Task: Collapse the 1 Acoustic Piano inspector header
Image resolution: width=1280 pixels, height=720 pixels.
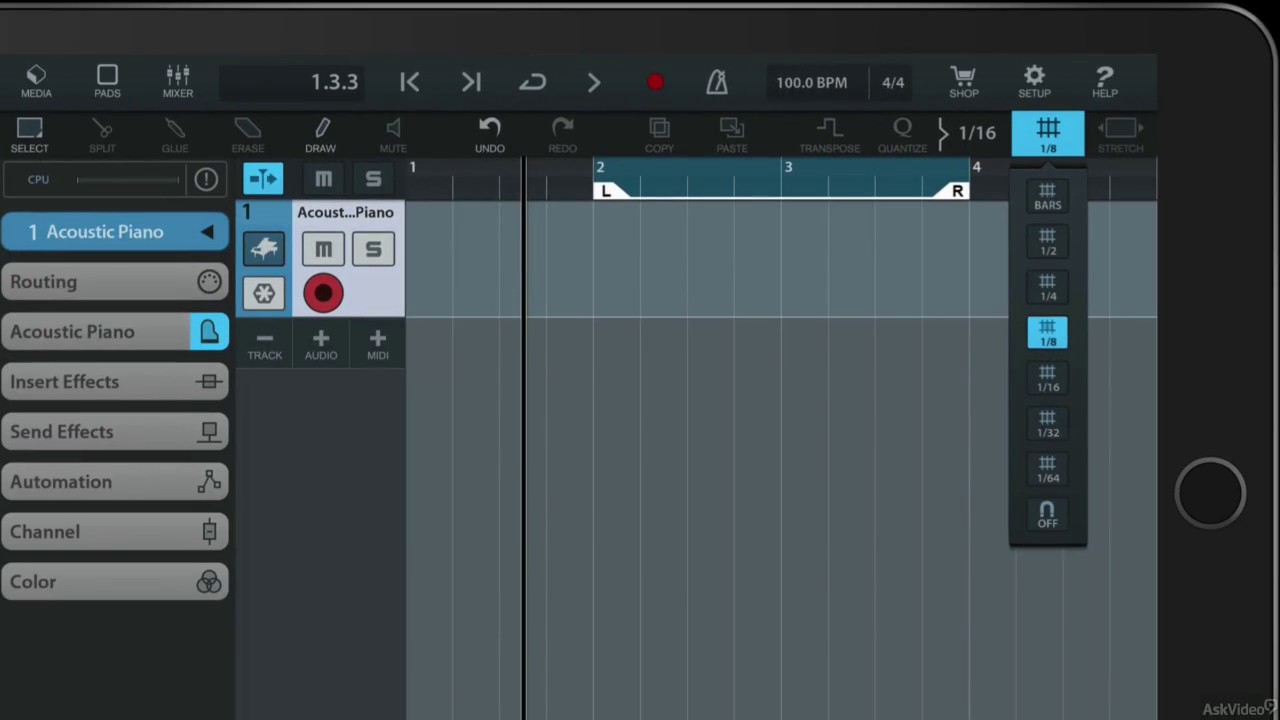Action: 115,232
